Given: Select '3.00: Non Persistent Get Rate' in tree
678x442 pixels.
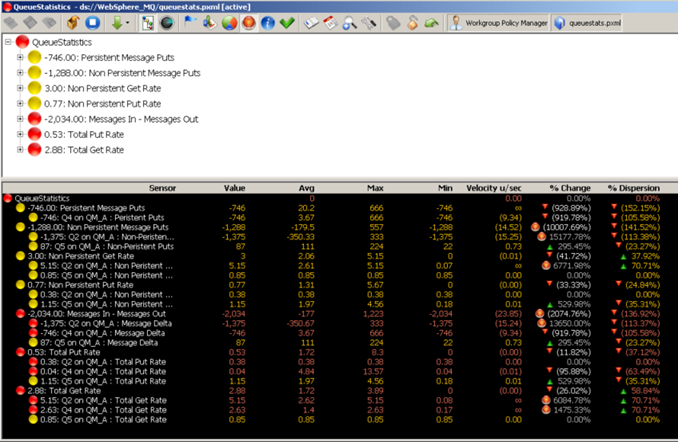Looking at the screenshot, I should [102, 88].
